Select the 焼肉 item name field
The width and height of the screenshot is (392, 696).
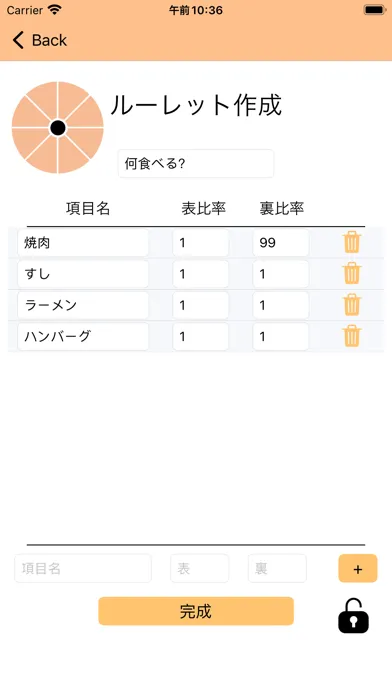[x=83, y=243]
